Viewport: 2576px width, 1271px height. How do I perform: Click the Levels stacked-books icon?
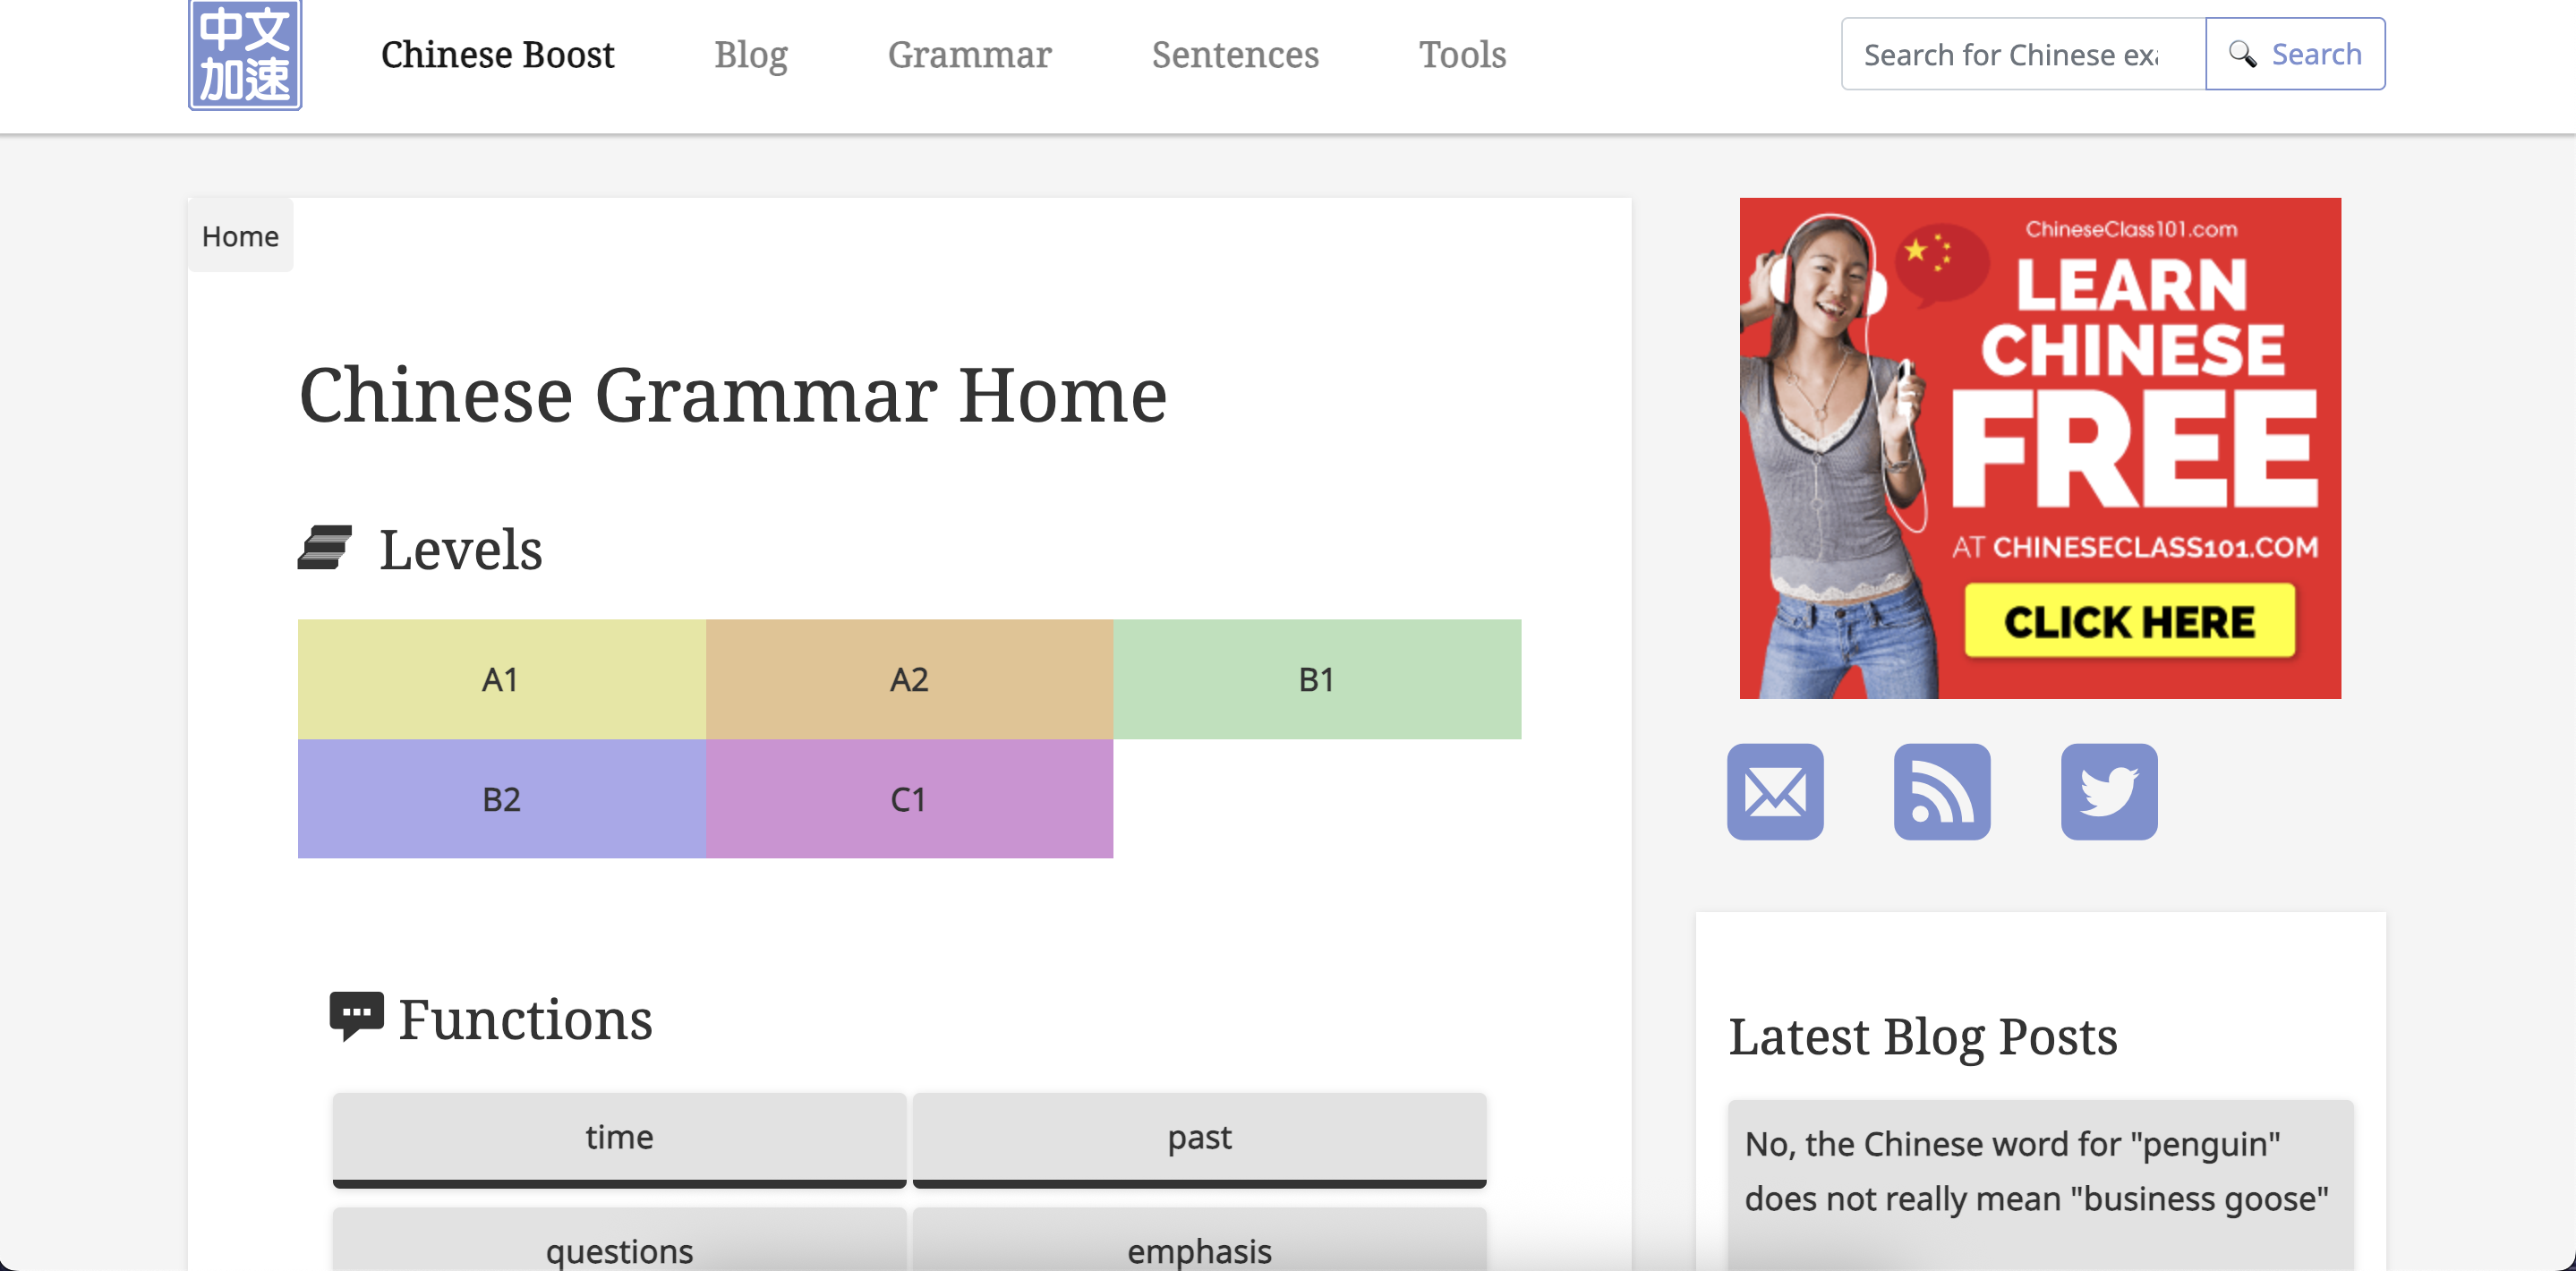(325, 548)
